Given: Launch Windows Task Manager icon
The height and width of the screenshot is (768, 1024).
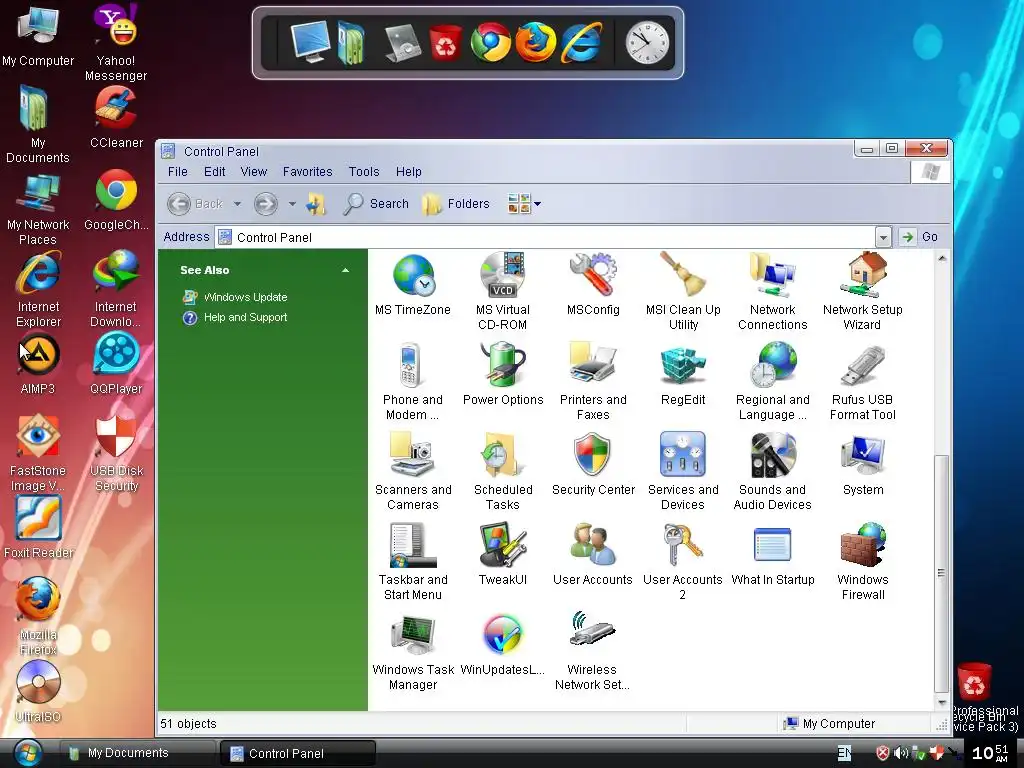Looking at the screenshot, I should (x=413, y=652).
